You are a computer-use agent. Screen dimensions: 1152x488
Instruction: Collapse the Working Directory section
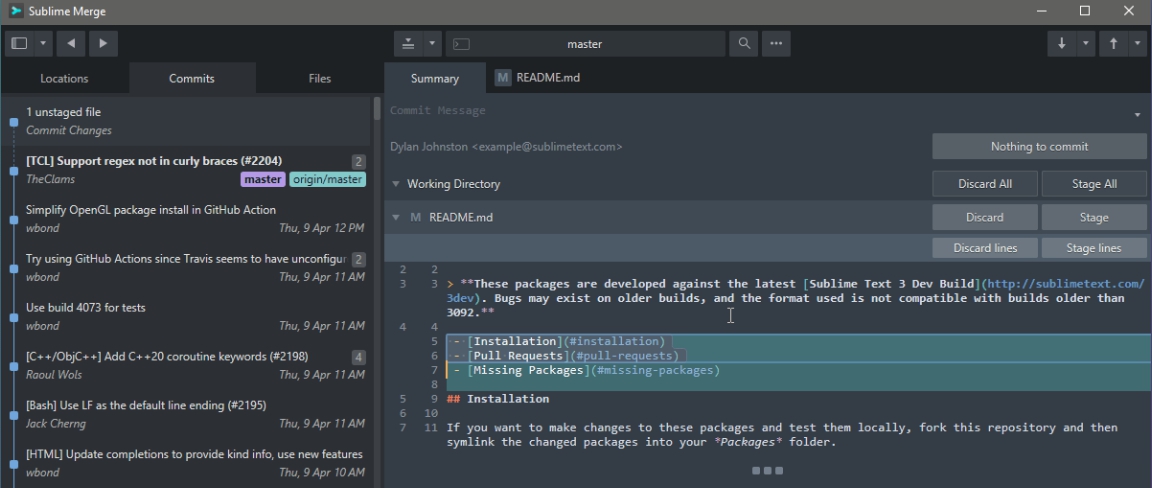(396, 184)
